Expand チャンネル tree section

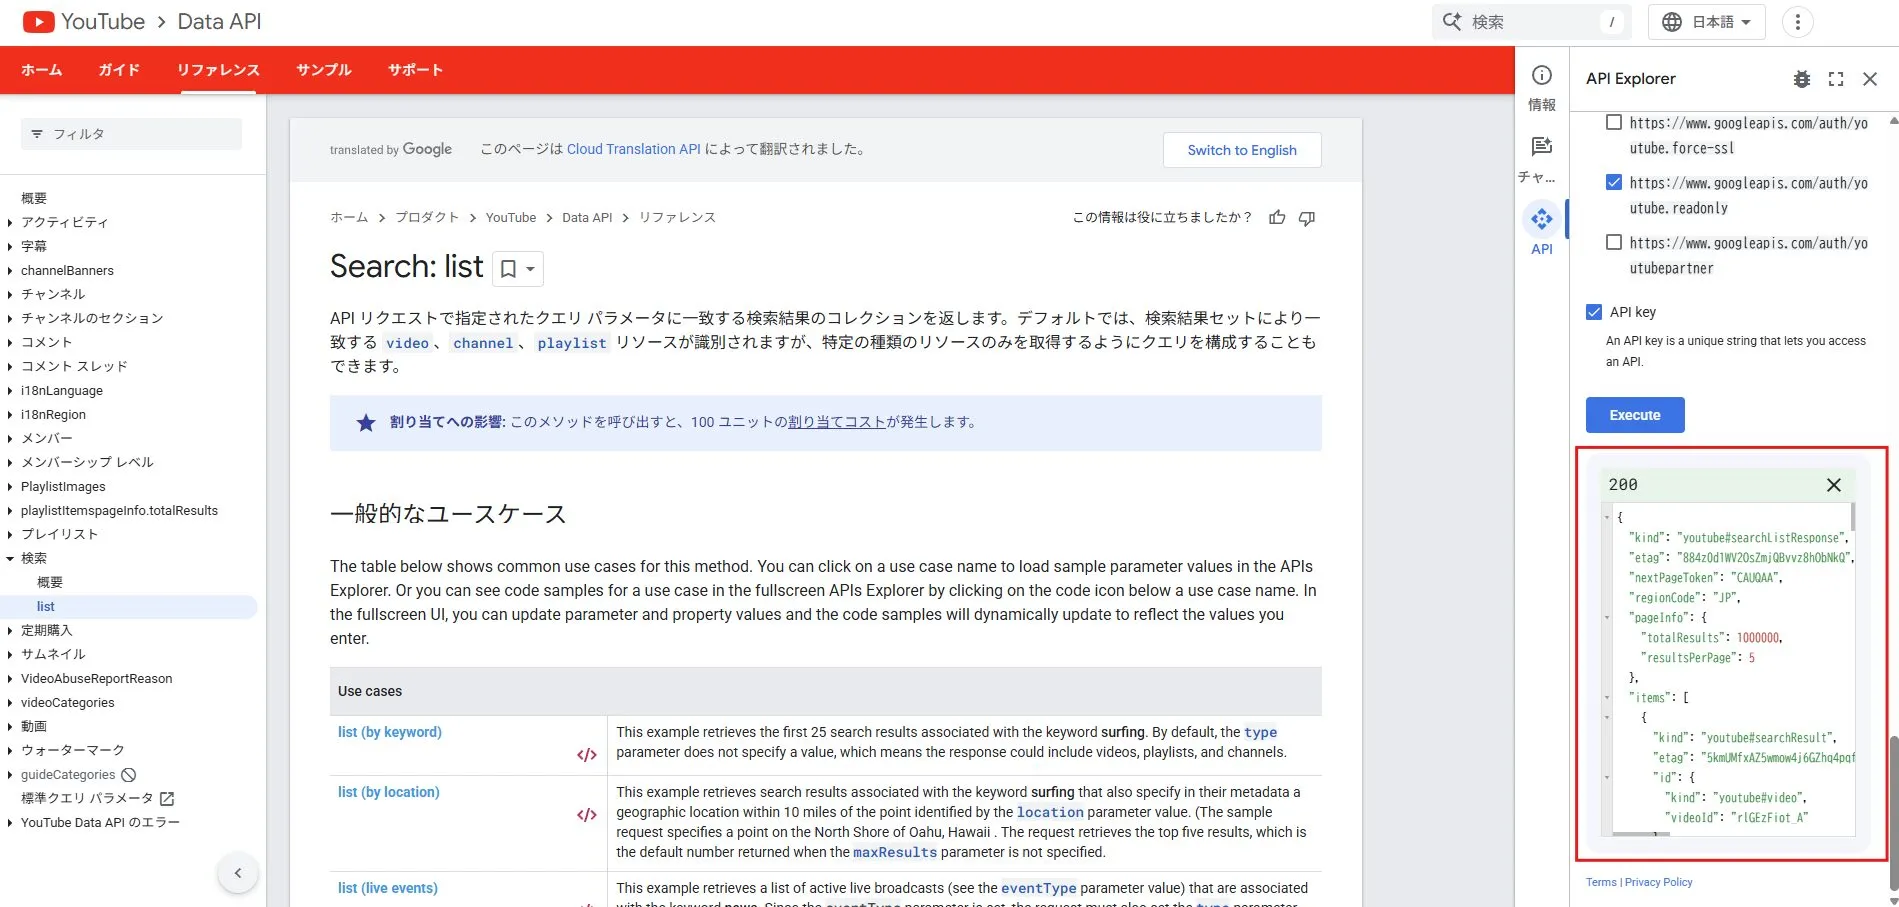coord(10,295)
